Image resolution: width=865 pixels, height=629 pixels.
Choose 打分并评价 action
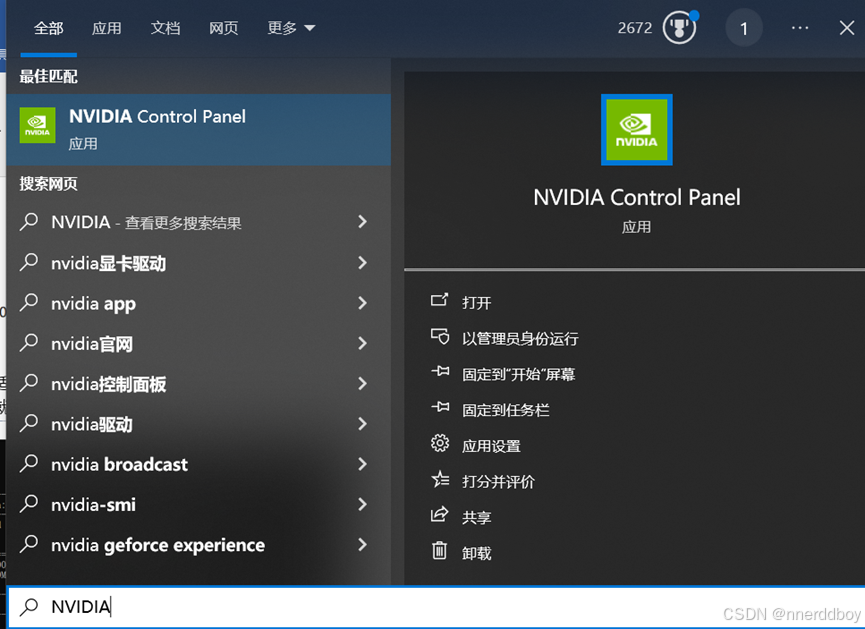tap(498, 482)
